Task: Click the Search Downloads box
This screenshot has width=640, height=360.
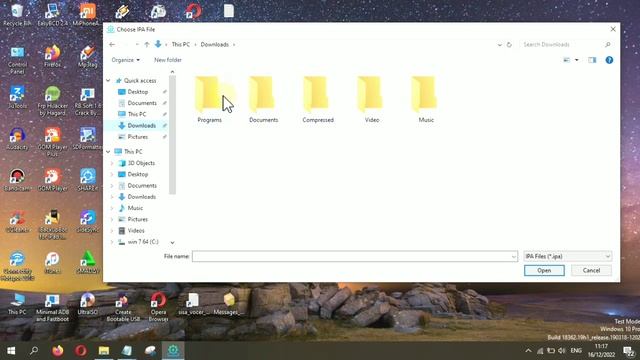Action: pos(561,44)
